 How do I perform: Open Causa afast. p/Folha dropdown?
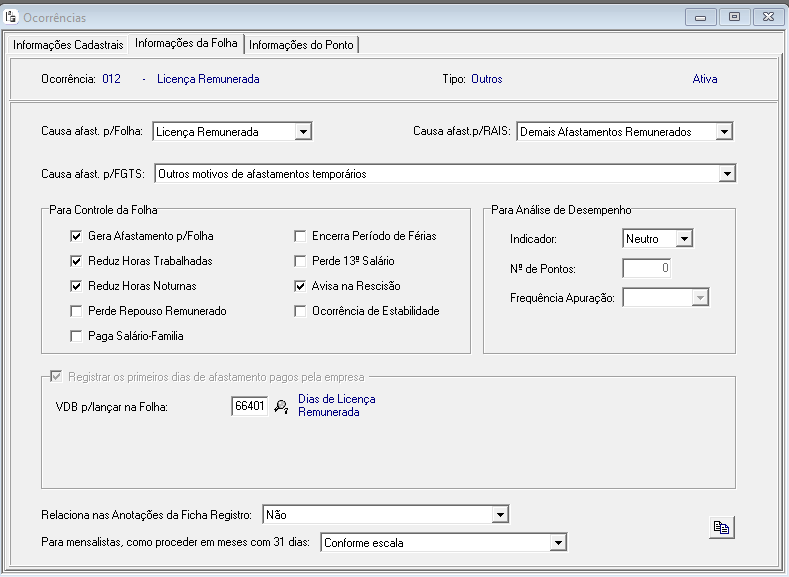304,131
